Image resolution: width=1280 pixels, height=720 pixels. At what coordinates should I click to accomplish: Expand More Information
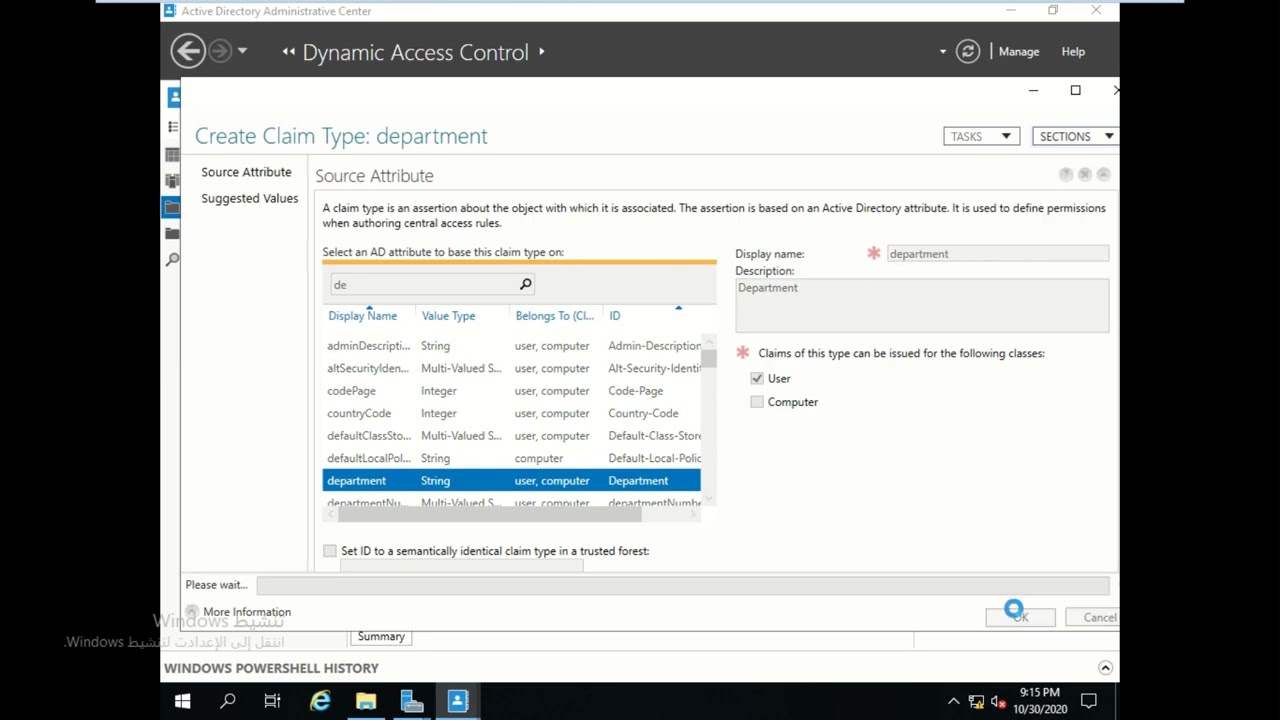tap(193, 612)
